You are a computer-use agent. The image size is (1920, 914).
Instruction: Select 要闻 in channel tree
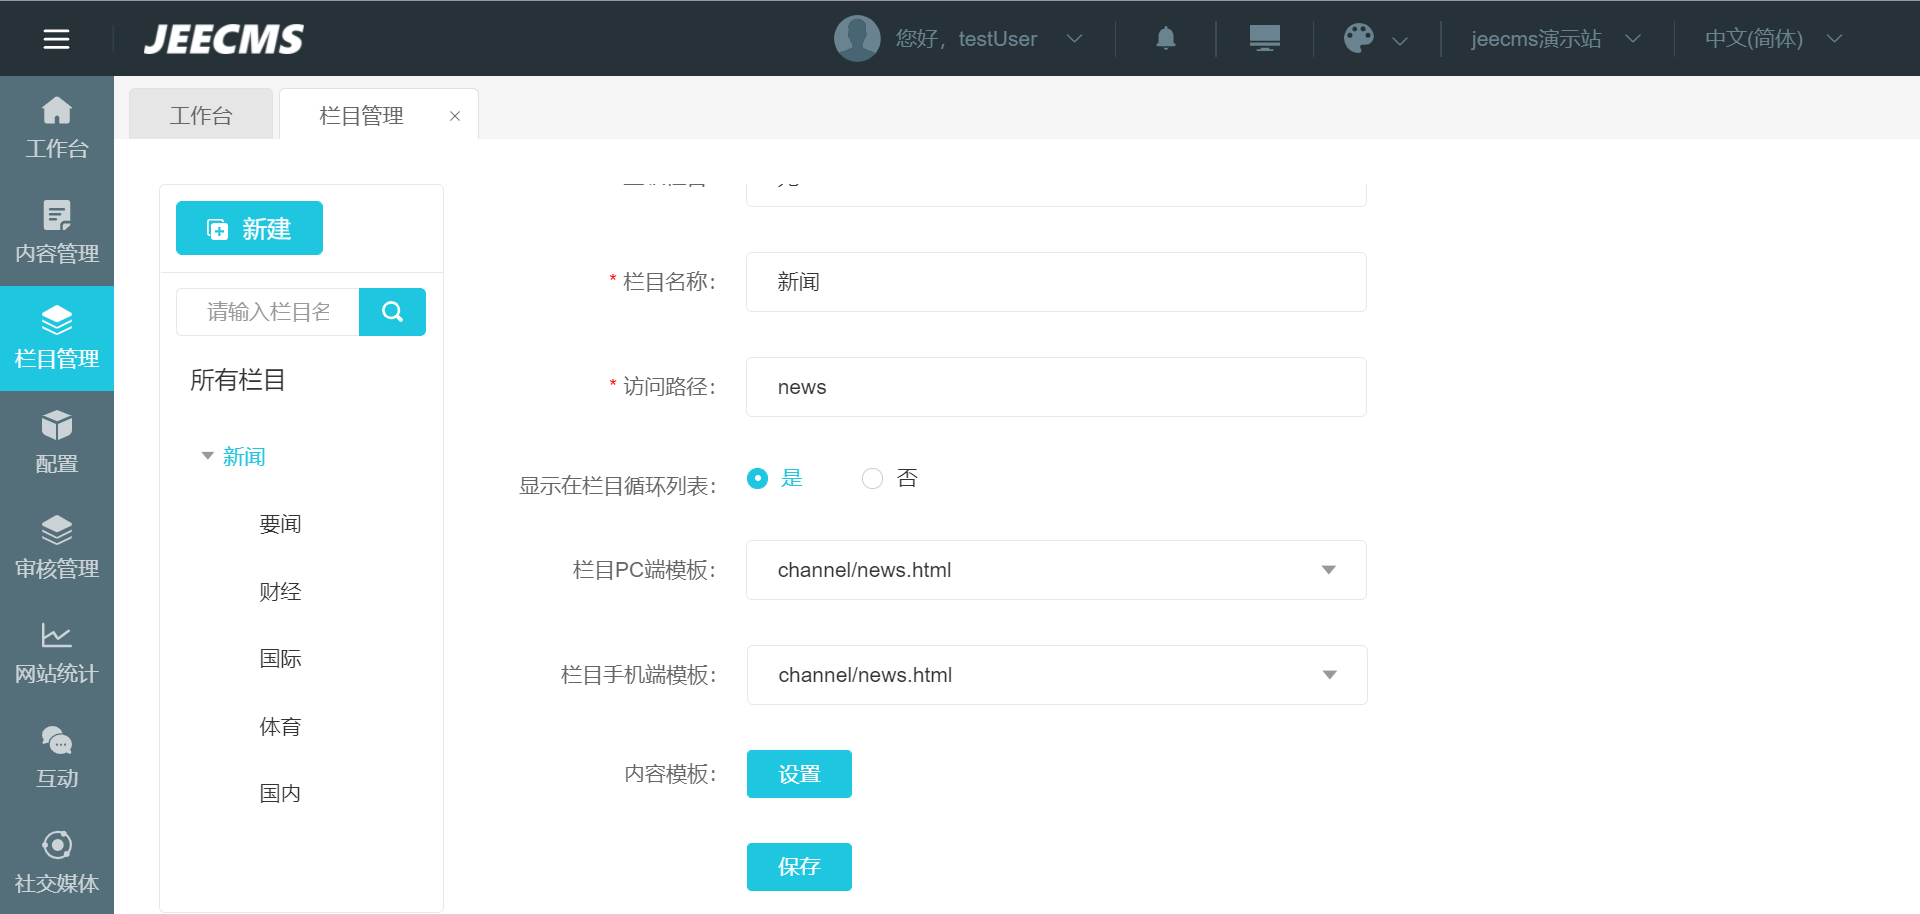[x=280, y=524]
